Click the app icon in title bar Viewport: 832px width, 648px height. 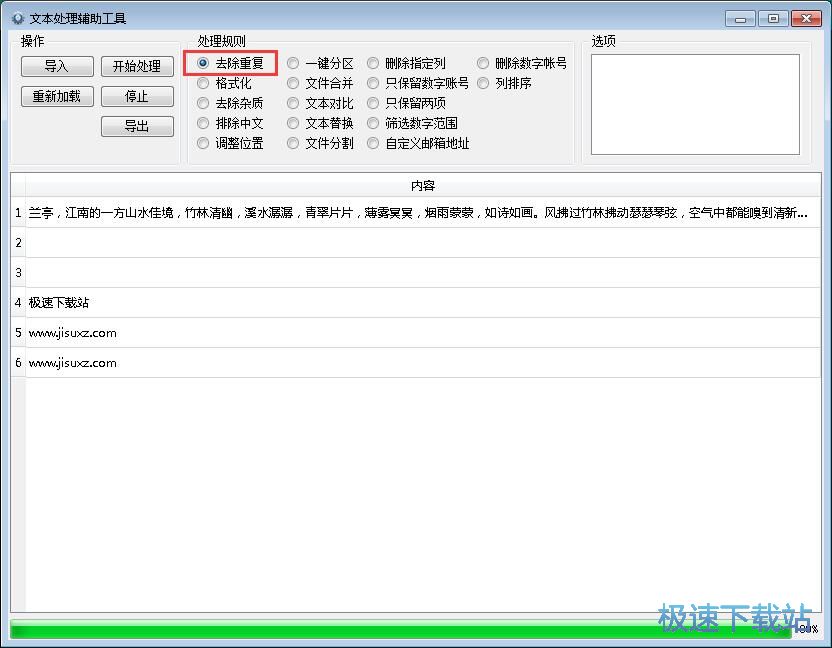18,19
